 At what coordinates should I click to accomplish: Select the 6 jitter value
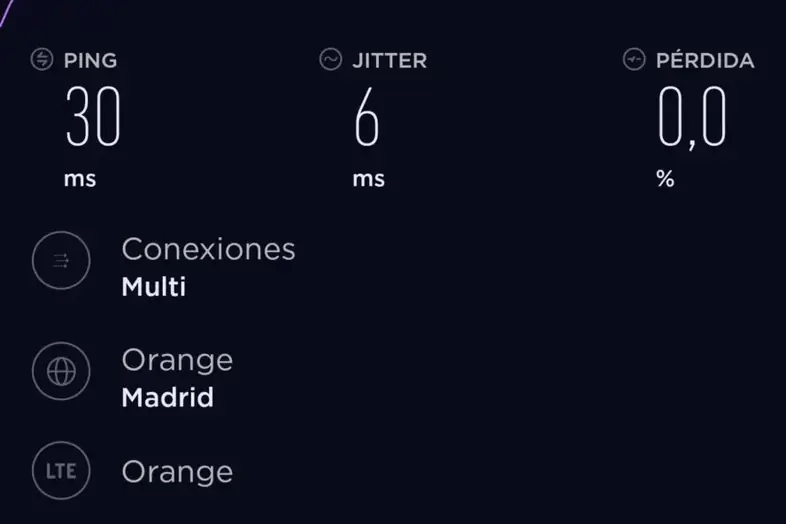pyautogui.click(x=366, y=116)
